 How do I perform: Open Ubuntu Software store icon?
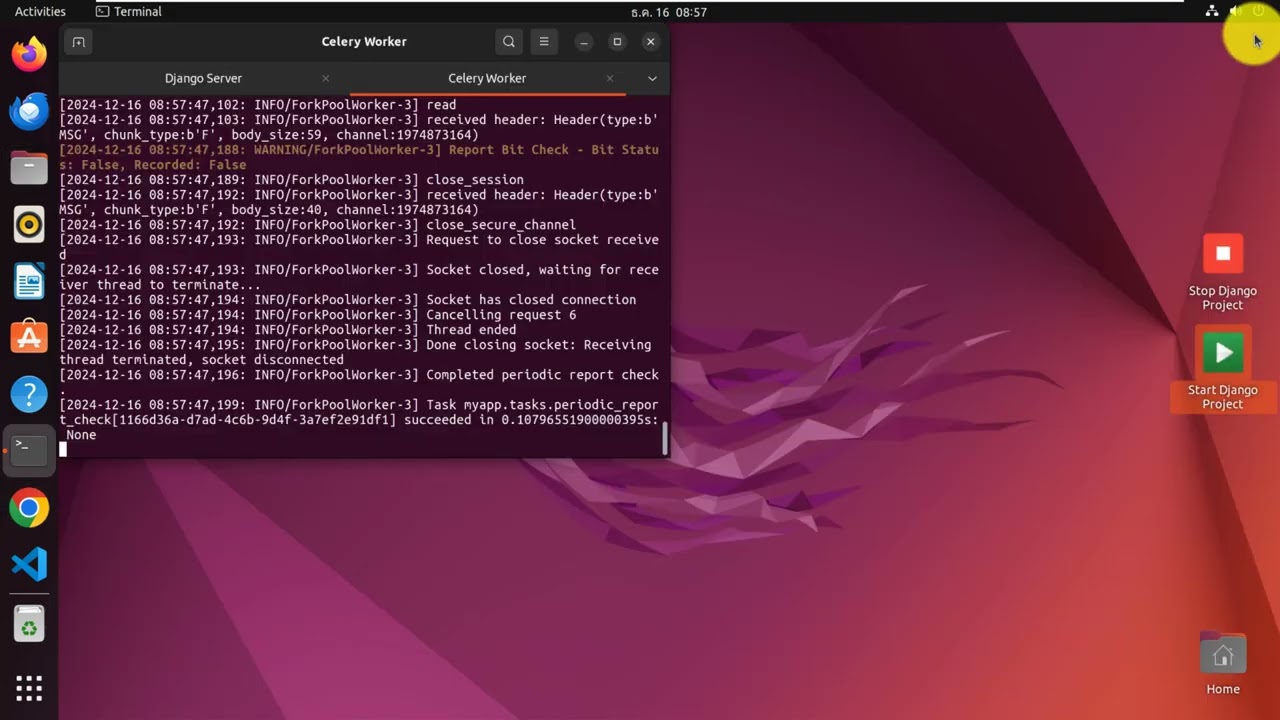coord(29,338)
